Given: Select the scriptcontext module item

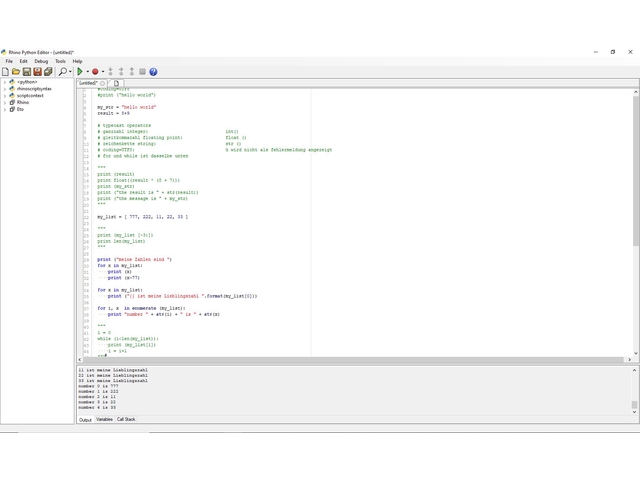Looking at the screenshot, I should [x=30, y=96].
